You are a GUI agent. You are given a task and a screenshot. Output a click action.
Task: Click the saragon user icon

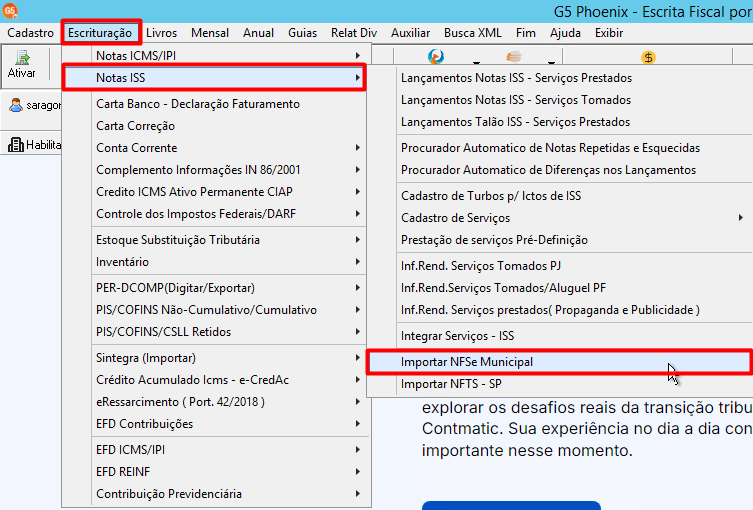tap(16, 105)
